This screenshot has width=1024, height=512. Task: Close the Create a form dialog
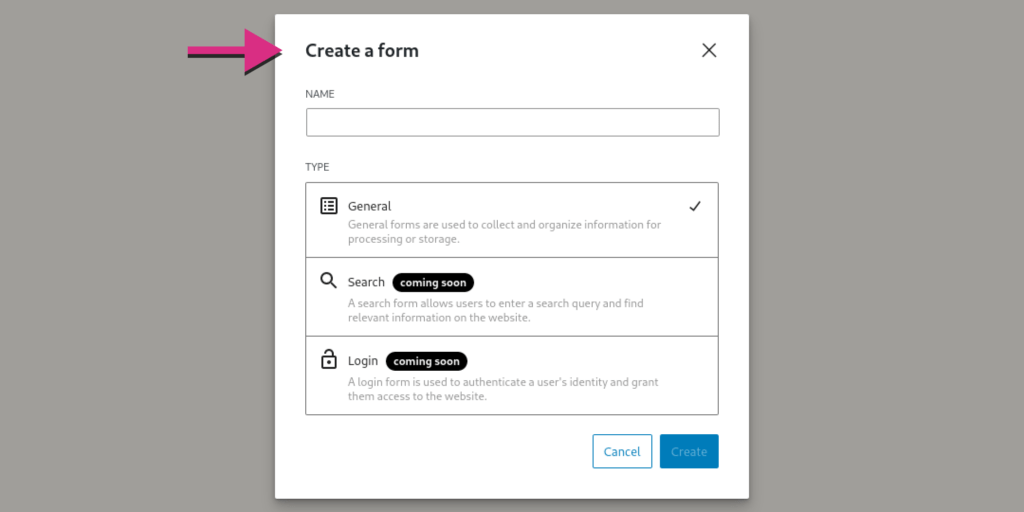coord(709,51)
